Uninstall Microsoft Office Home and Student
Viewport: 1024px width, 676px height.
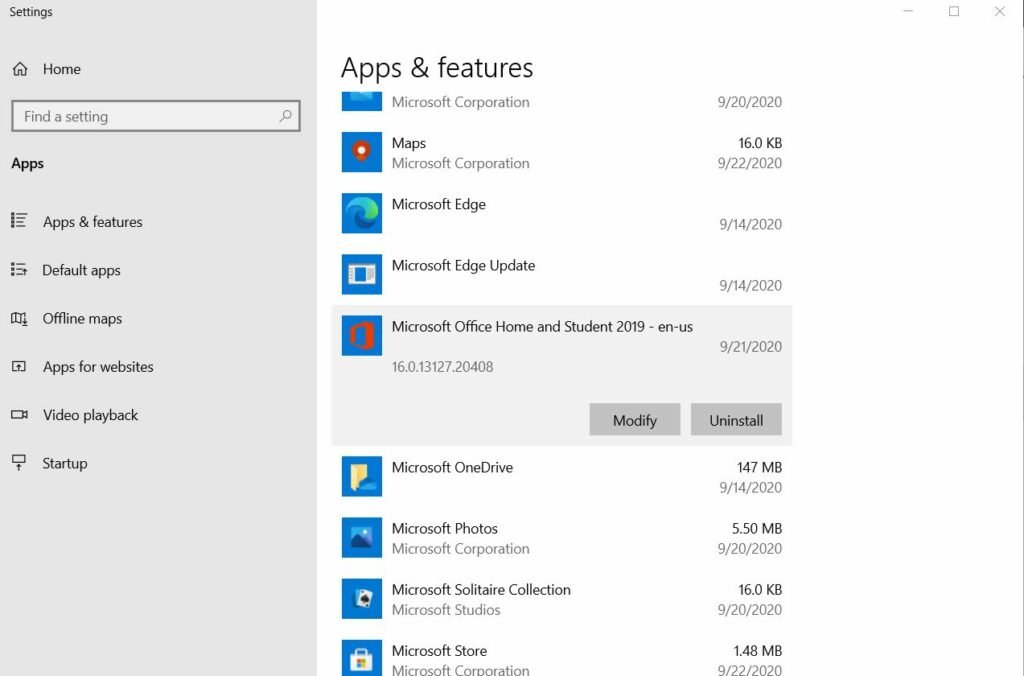tap(736, 420)
